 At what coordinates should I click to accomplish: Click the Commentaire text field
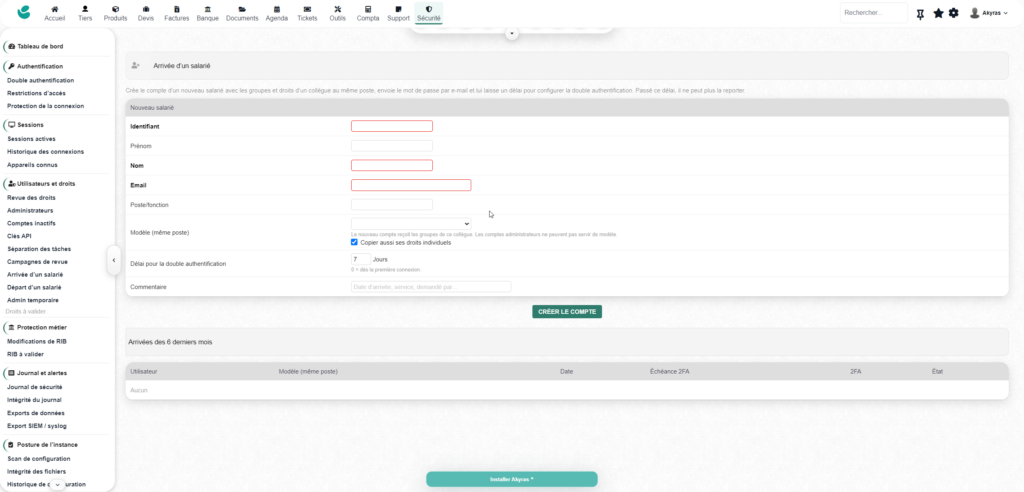pyautogui.click(x=431, y=287)
